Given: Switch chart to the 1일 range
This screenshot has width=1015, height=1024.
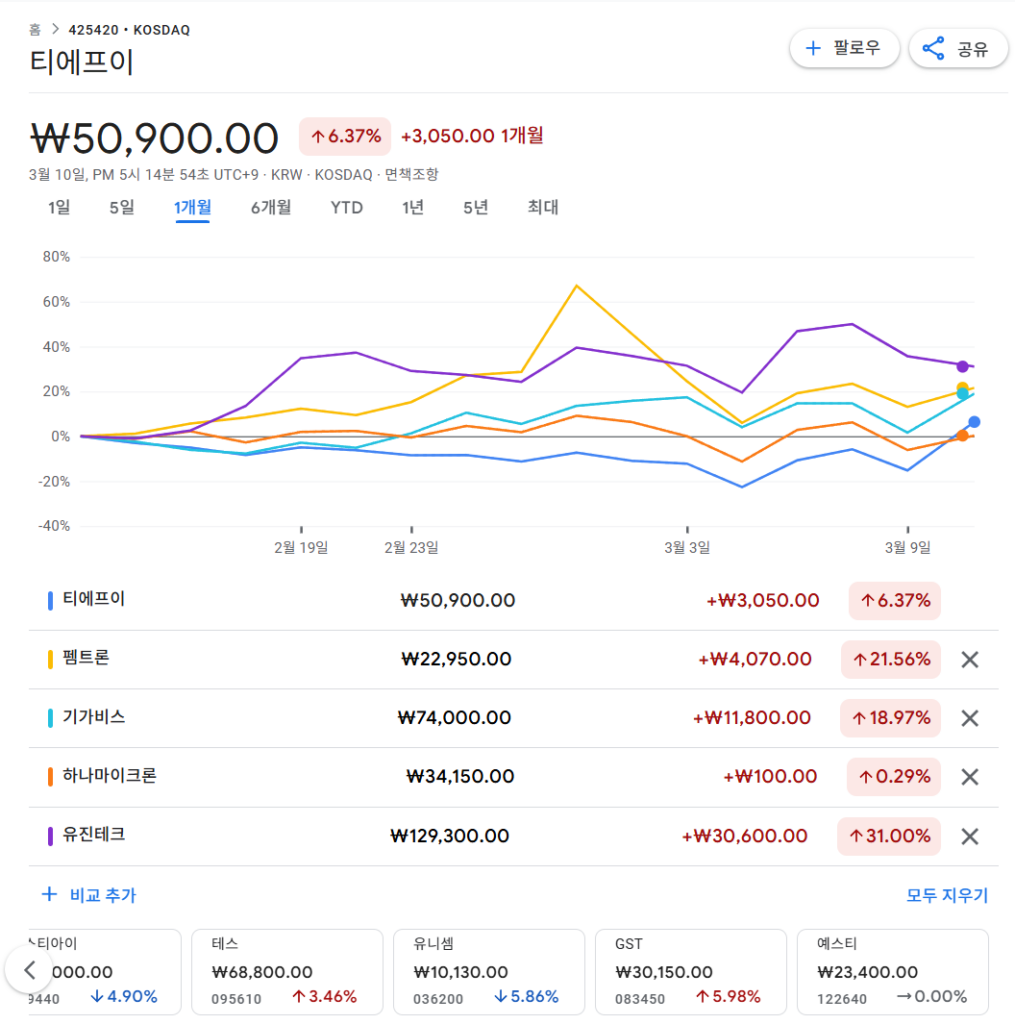Looking at the screenshot, I should click(59, 208).
